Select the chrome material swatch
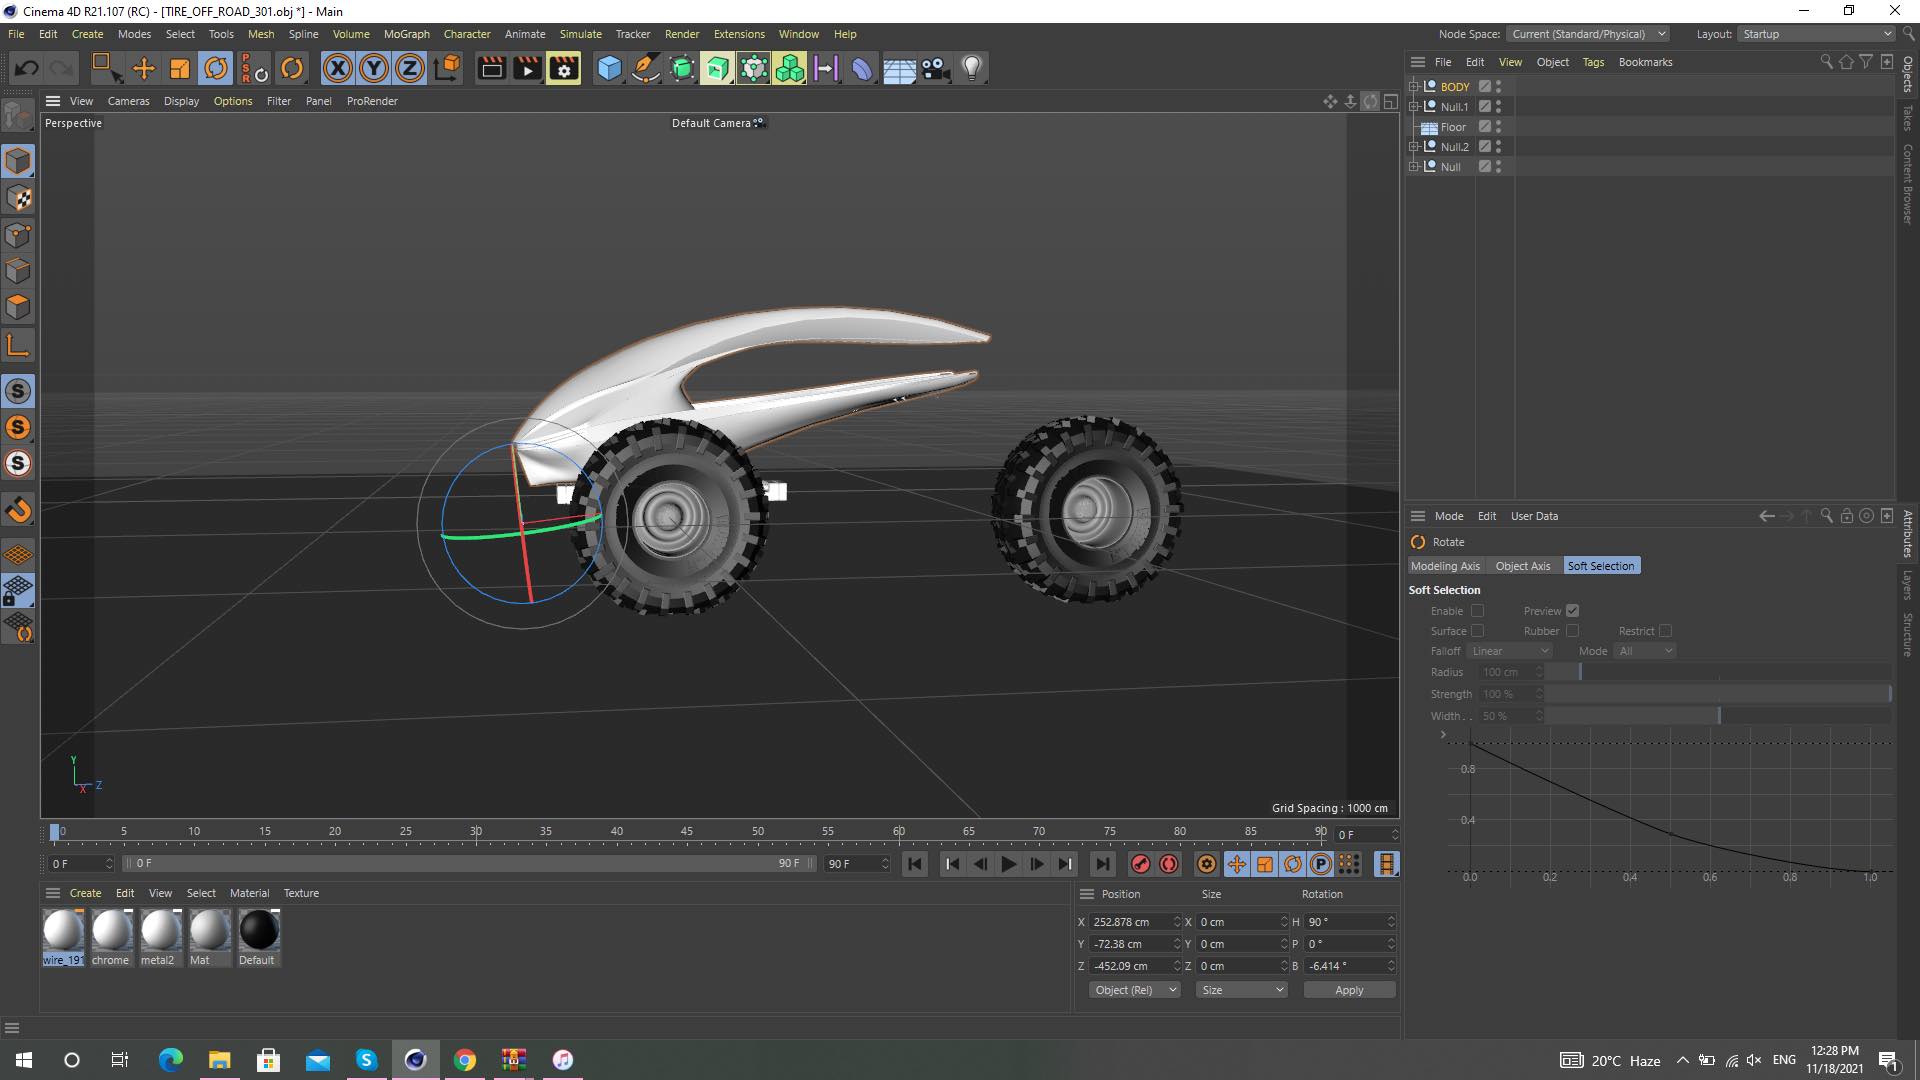Screen dimensions: 1920x1080 (x=111, y=937)
